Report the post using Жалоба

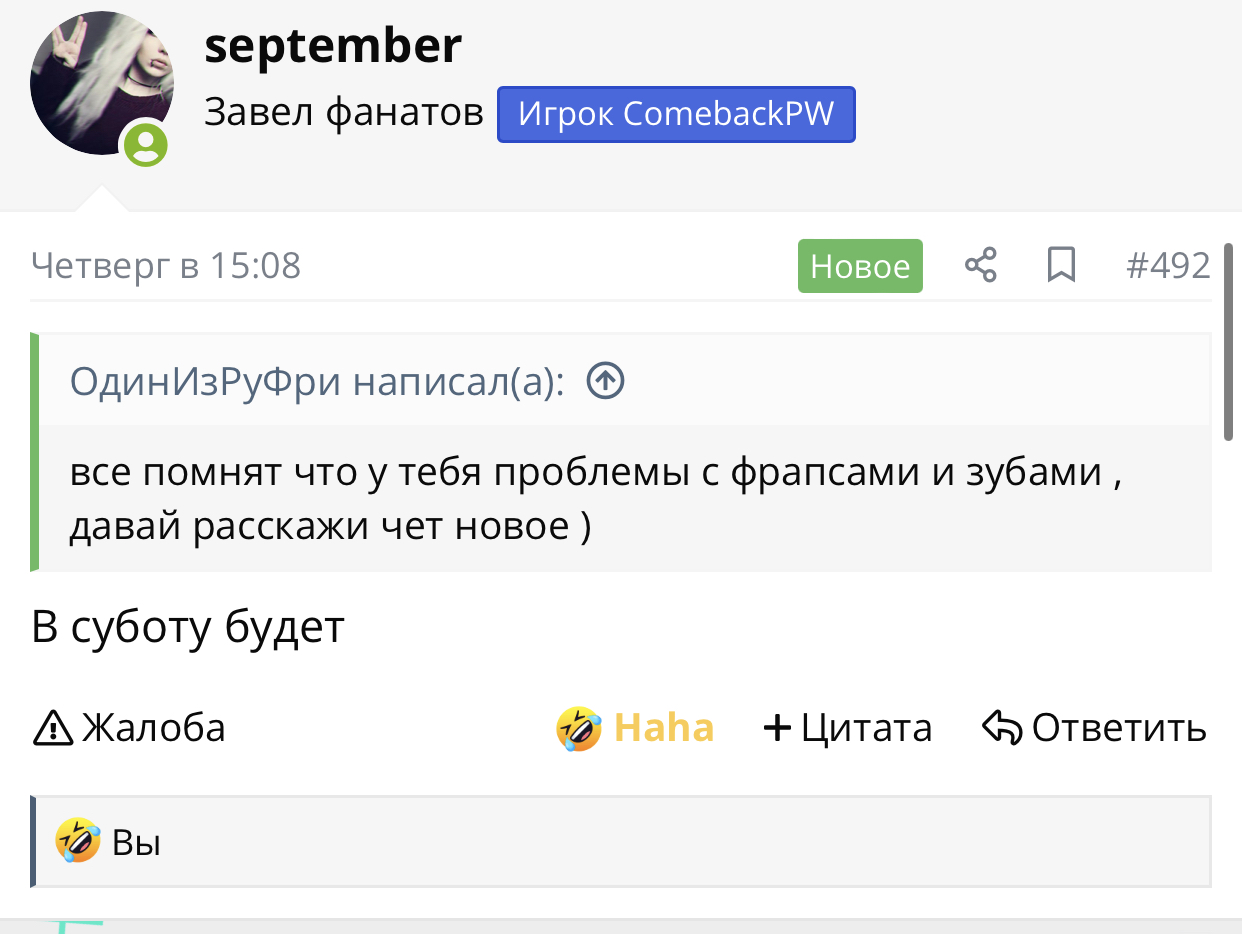click(x=130, y=728)
